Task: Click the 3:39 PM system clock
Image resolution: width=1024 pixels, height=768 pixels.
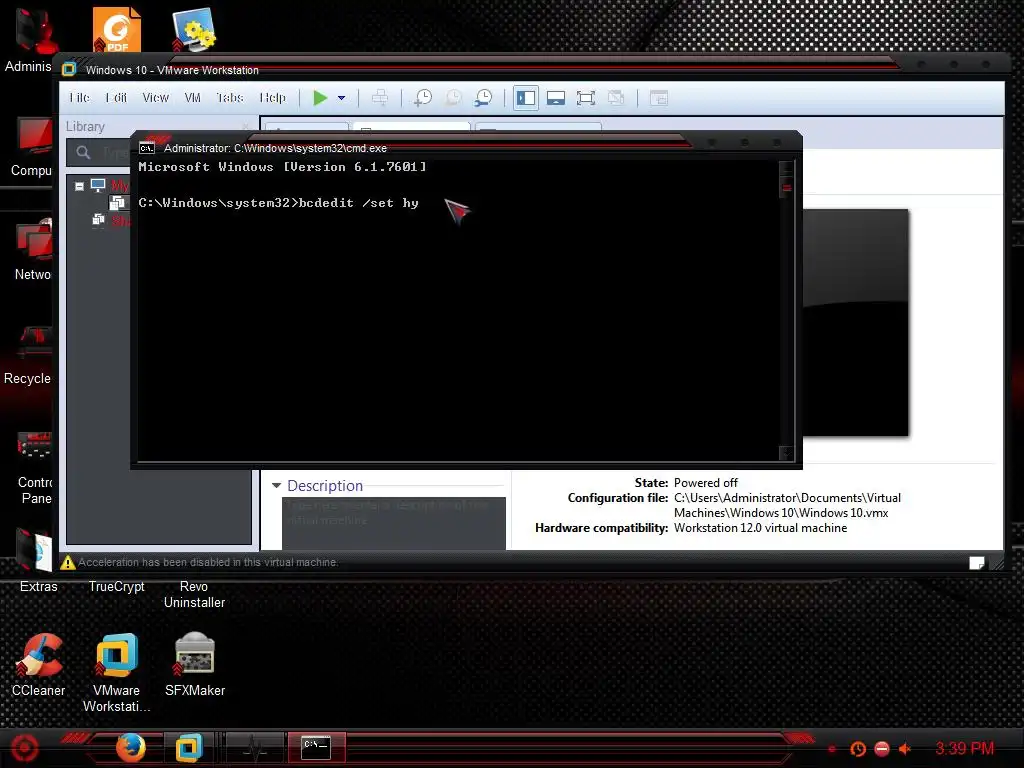Action: [x=965, y=748]
